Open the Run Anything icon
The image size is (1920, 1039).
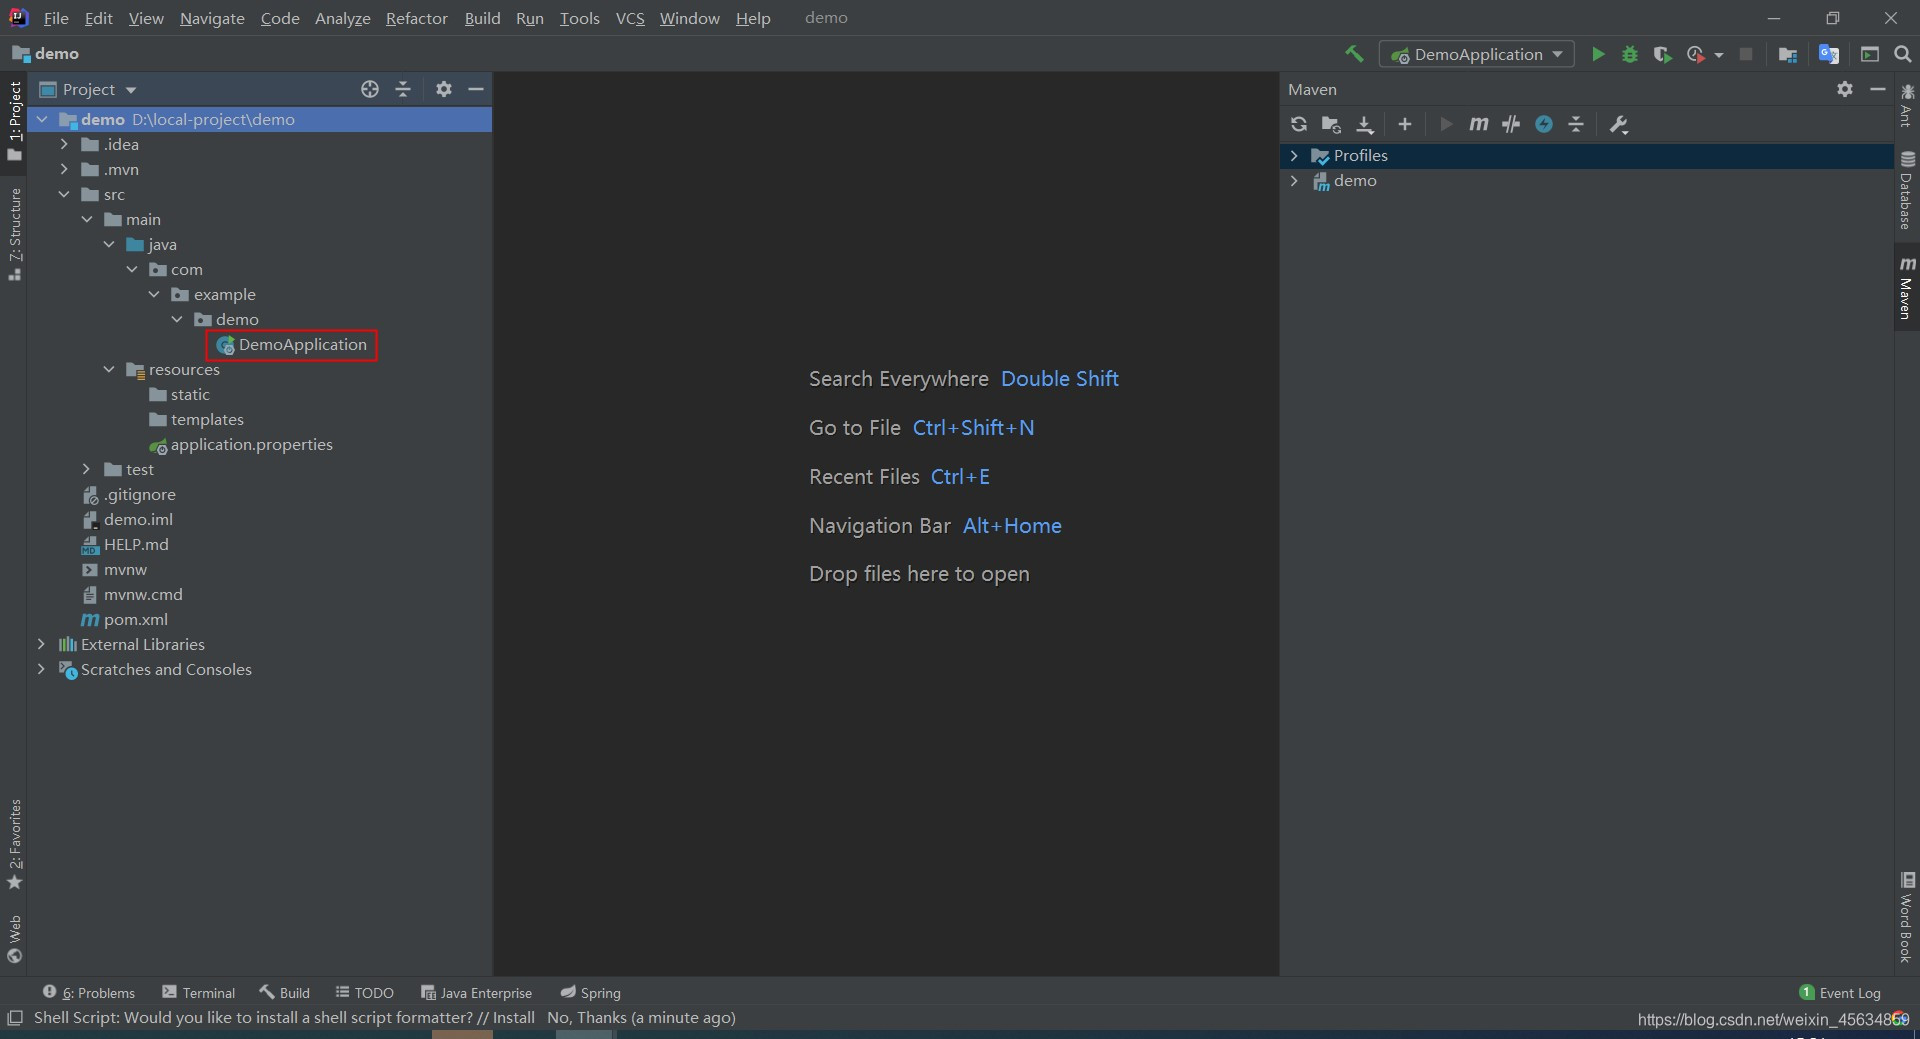[x=1870, y=54]
